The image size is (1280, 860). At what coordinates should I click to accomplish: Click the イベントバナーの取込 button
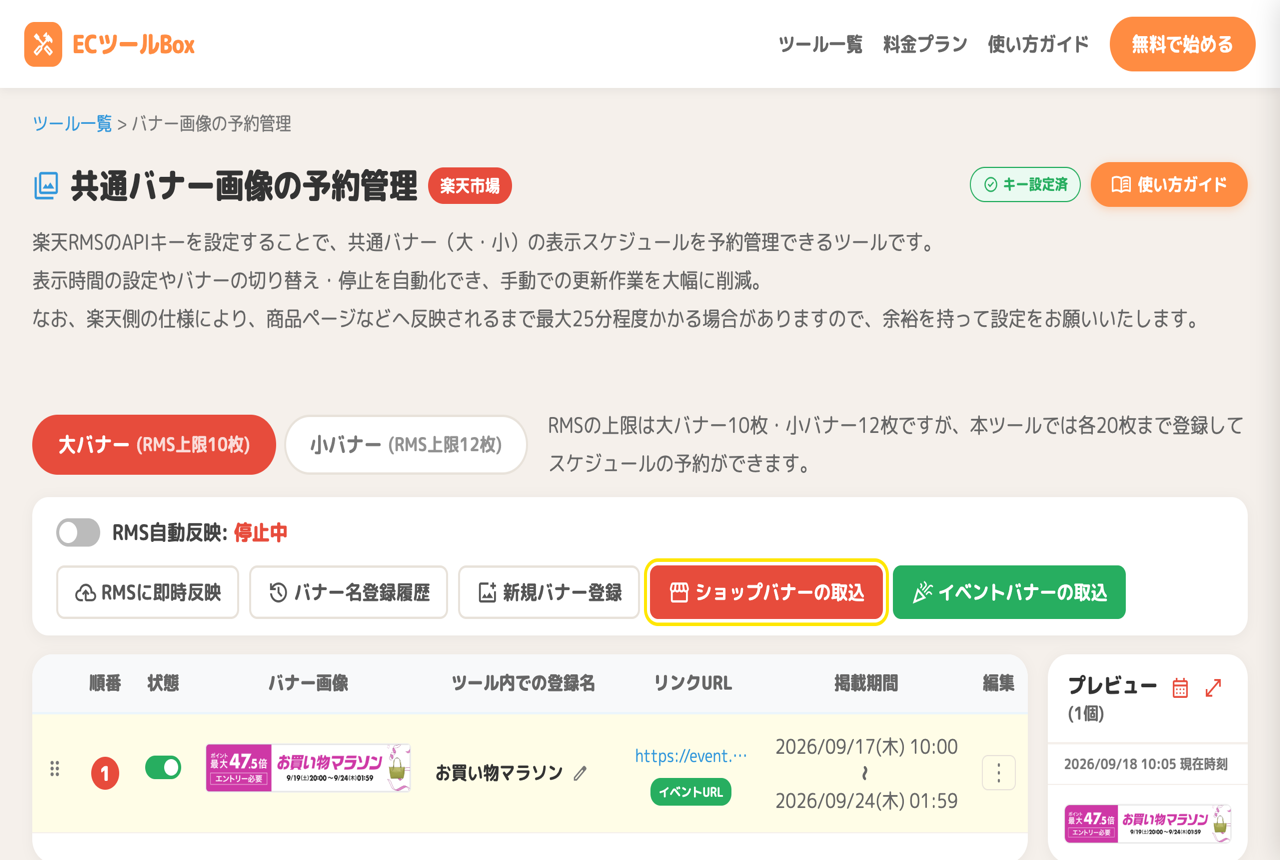[1009, 592]
